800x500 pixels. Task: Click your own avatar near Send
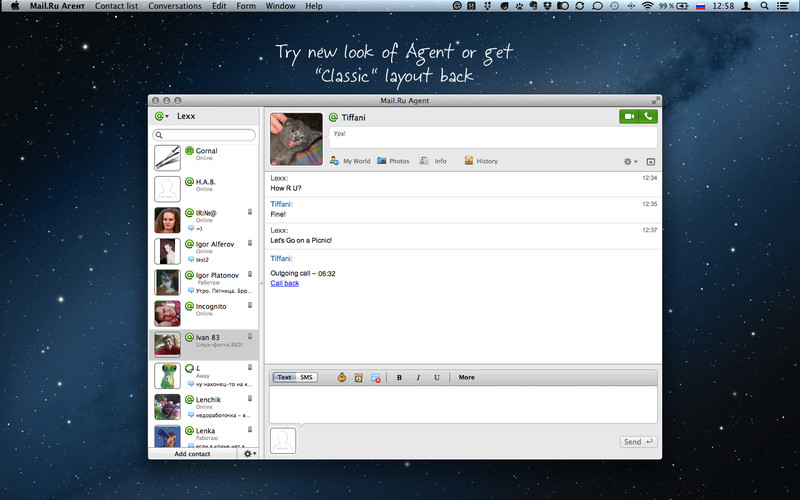tap(283, 441)
